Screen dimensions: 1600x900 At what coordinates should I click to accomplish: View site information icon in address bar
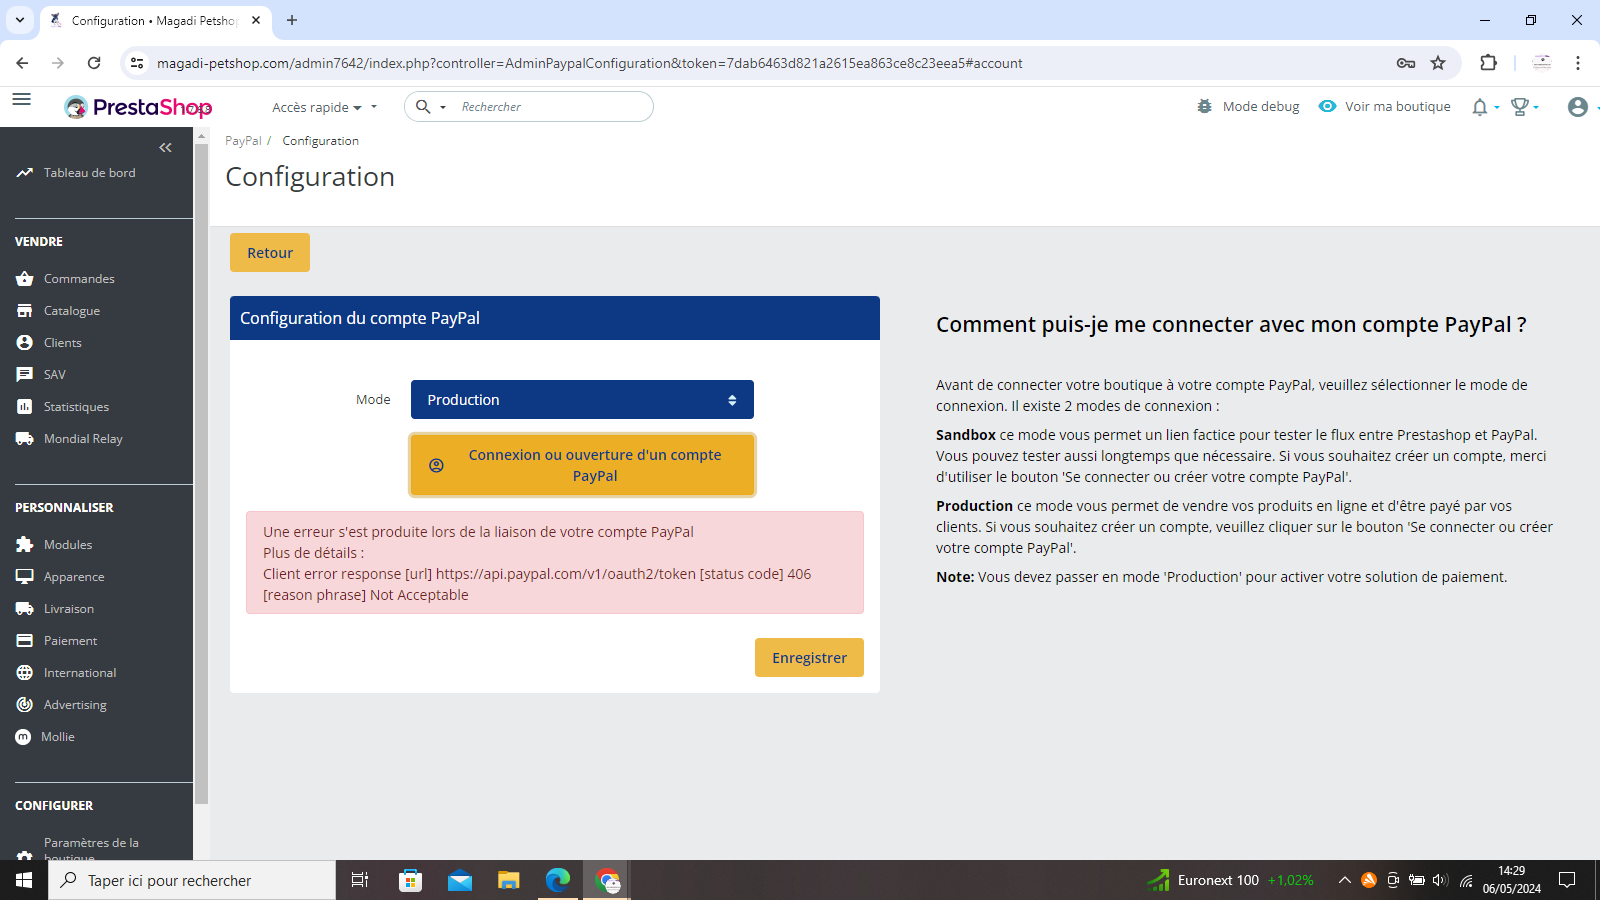click(x=138, y=63)
